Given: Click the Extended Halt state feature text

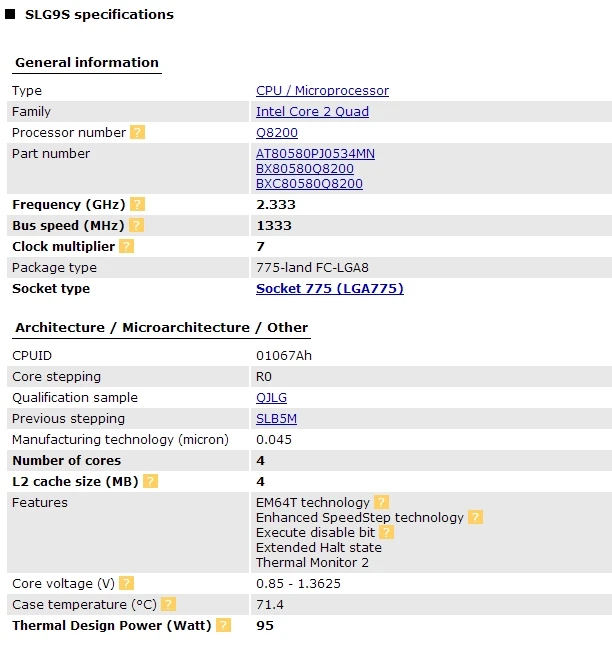Looking at the screenshot, I should coord(319,547).
